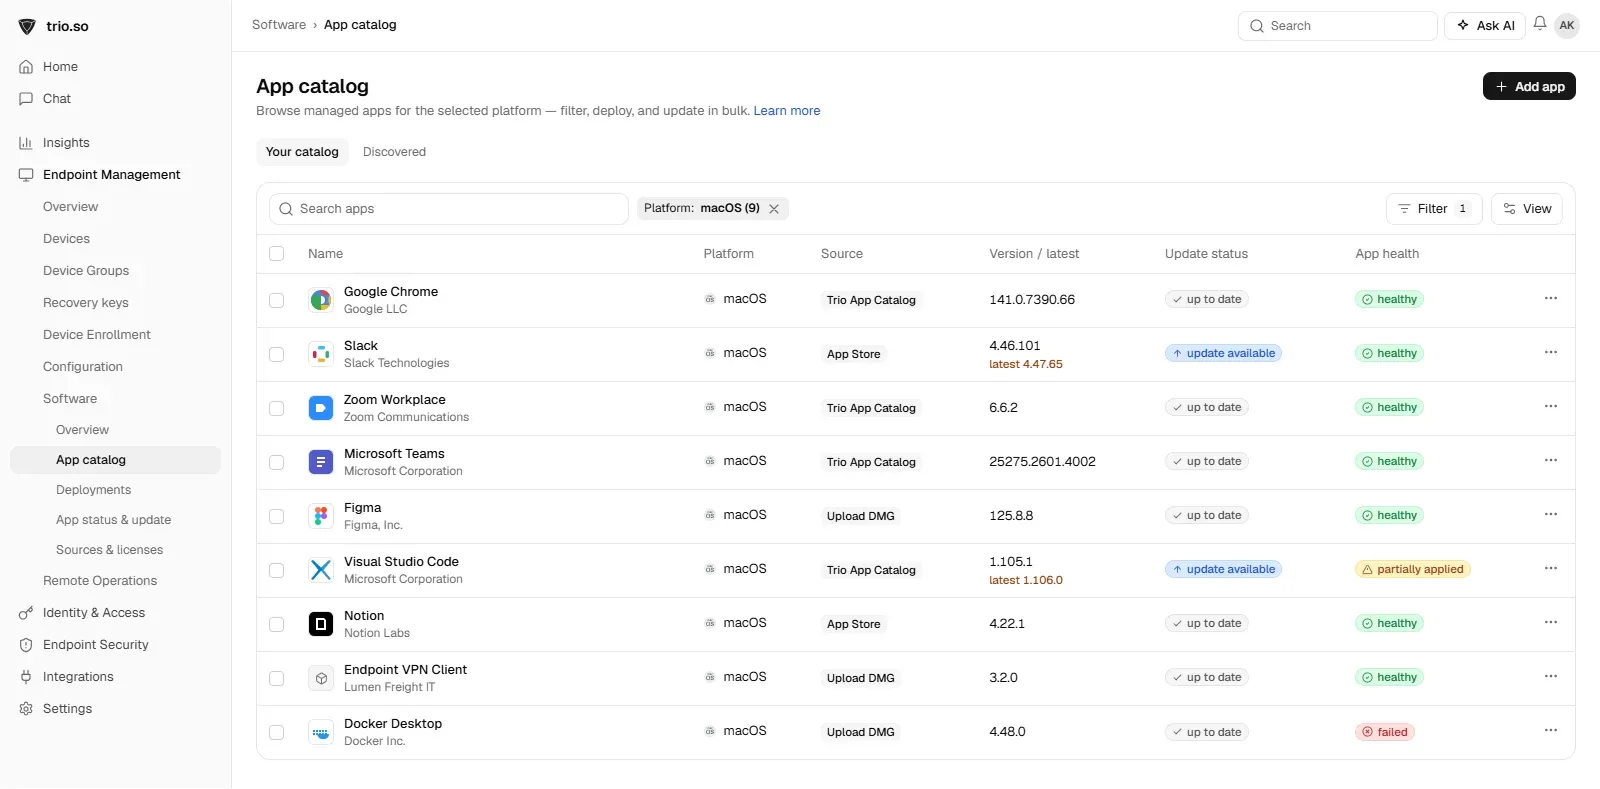The width and height of the screenshot is (1600, 789).
Task: Tick the Visual Studio Code row checkbox
Action: (277, 570)
